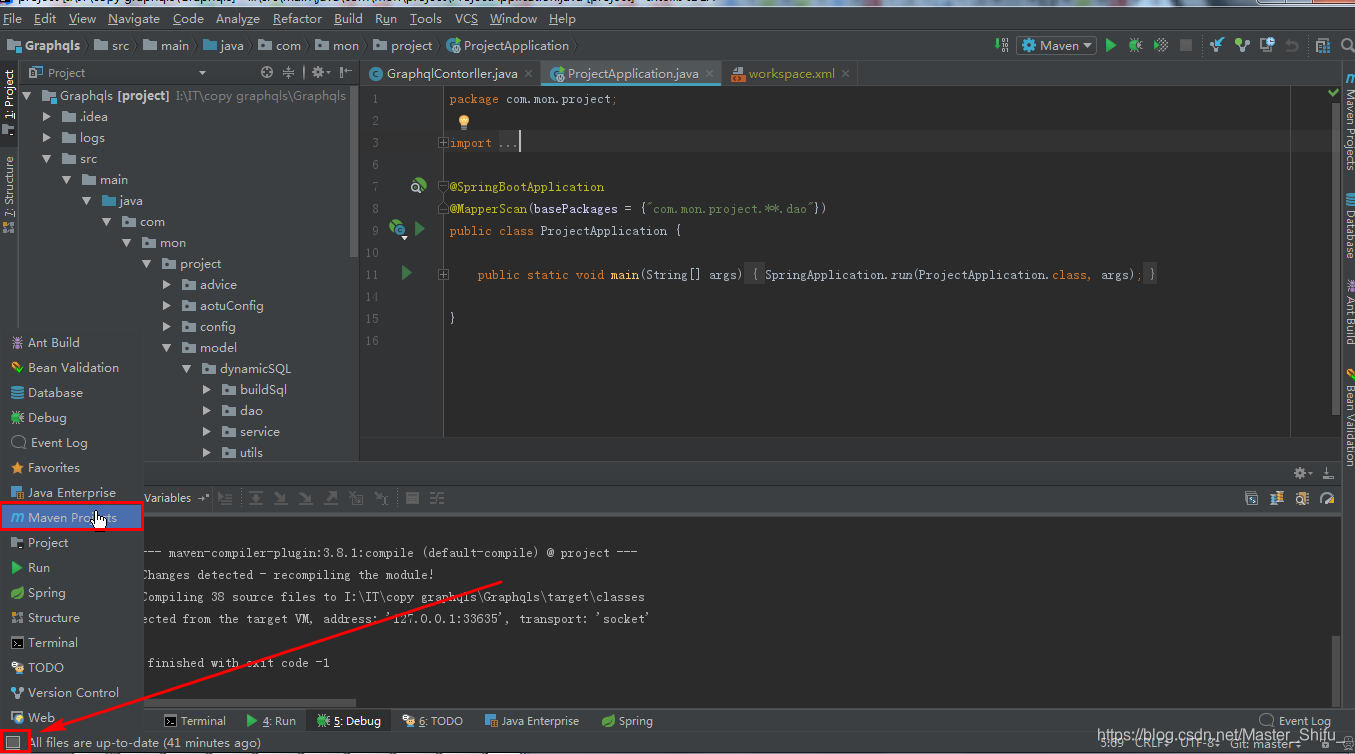Viewport: 1355px width, 754px height.
Task: Click hide debug panel download-style icon
Action: (1328, 473)
